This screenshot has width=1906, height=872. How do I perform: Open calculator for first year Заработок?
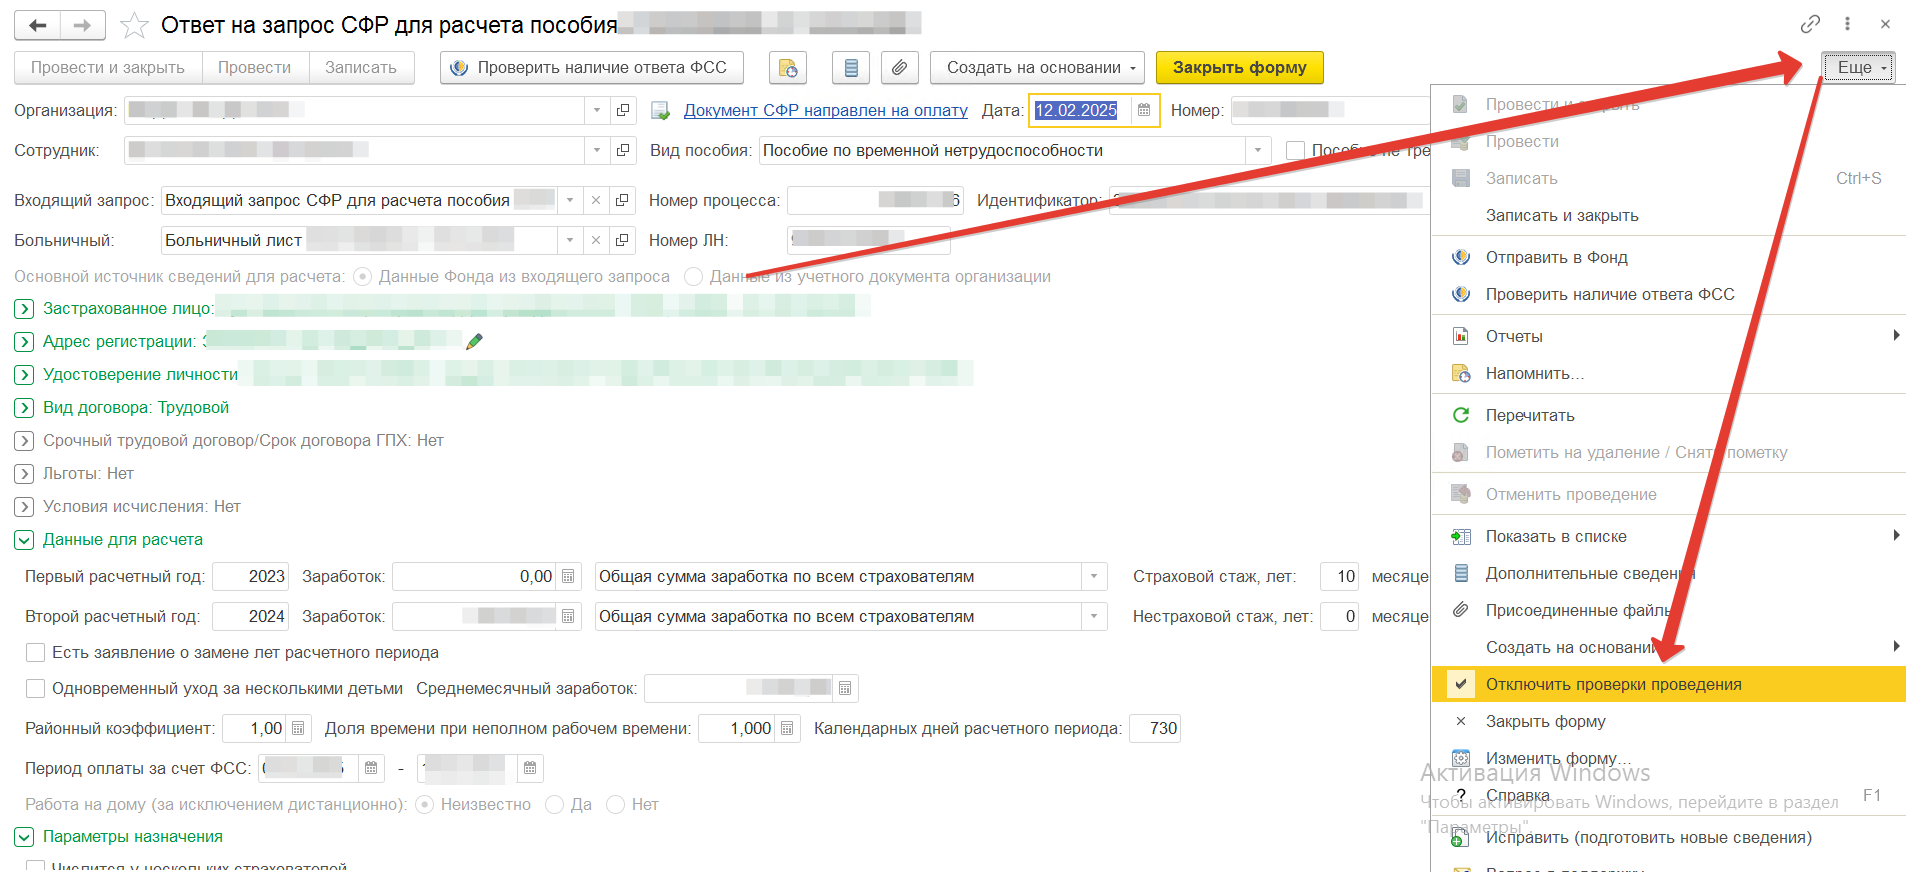[x=568, y=577]
